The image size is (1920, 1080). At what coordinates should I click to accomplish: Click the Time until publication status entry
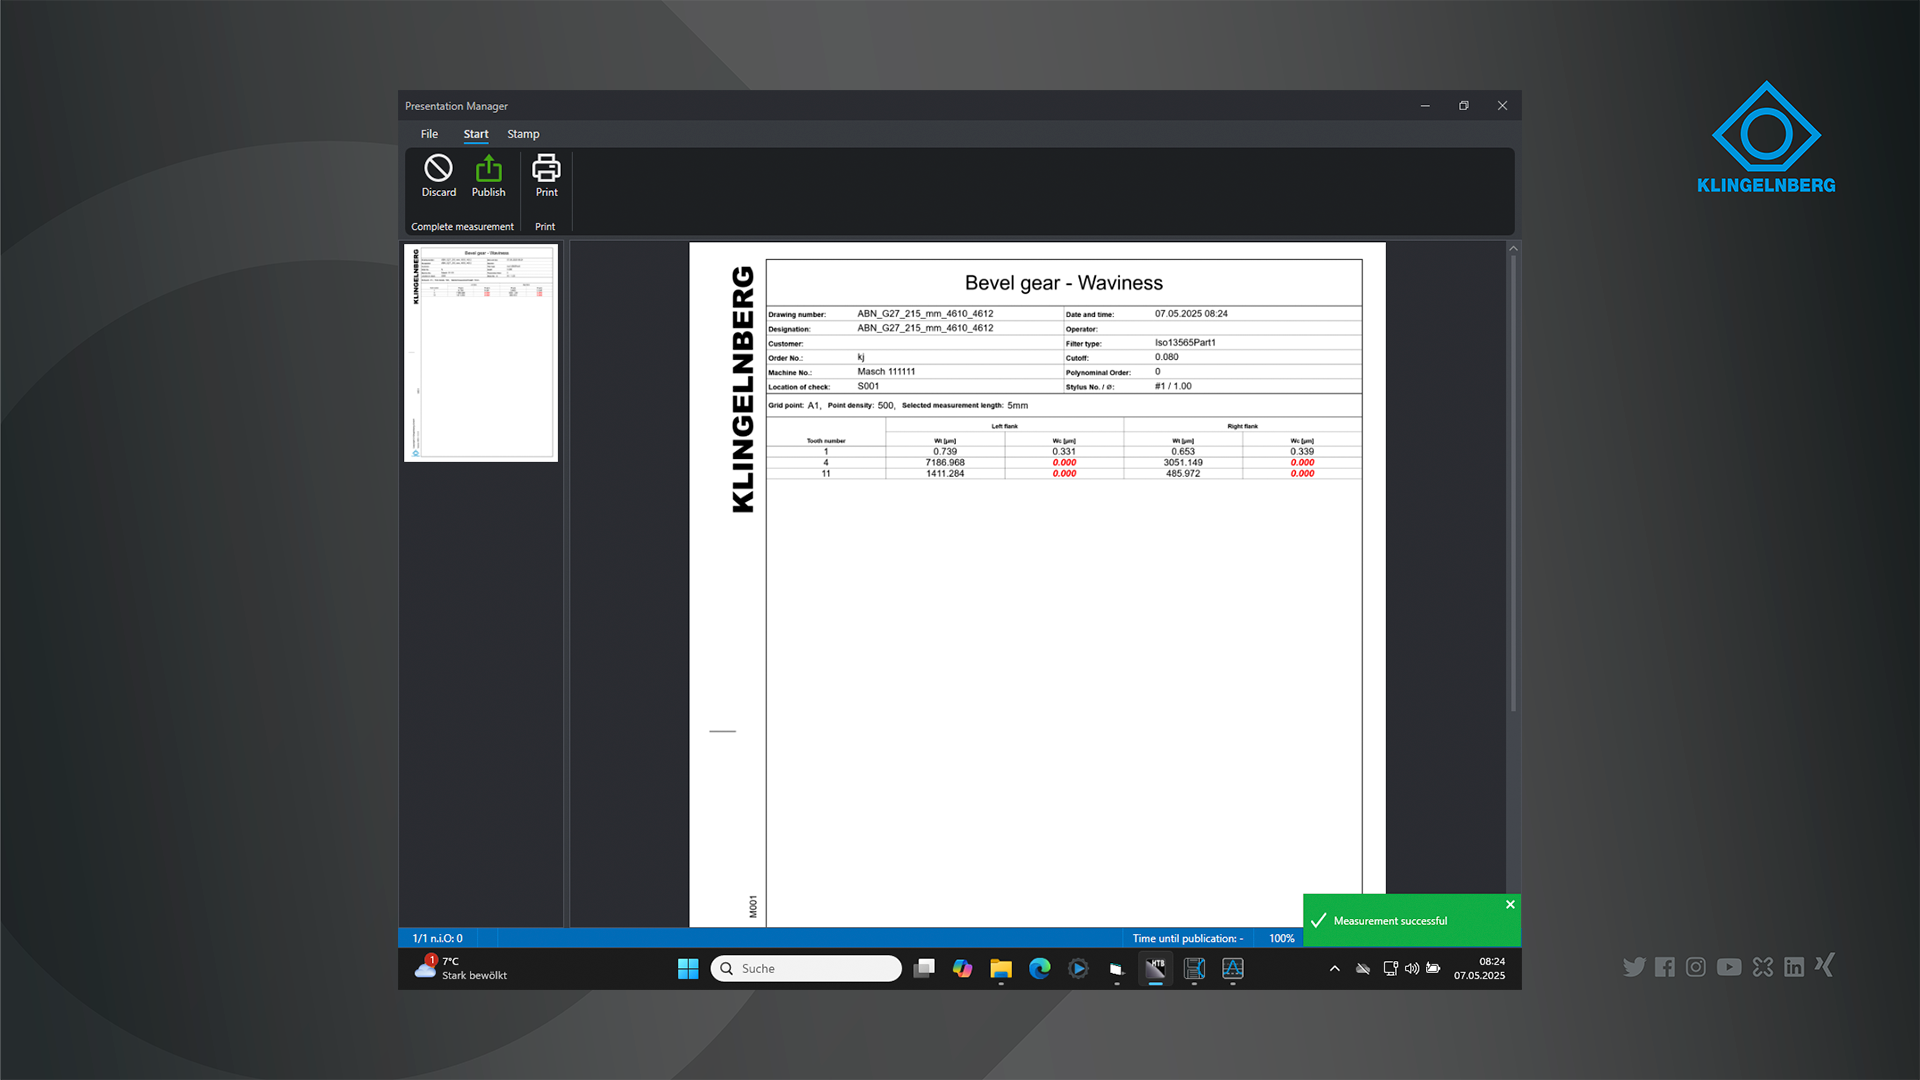tap(1188, 938)
